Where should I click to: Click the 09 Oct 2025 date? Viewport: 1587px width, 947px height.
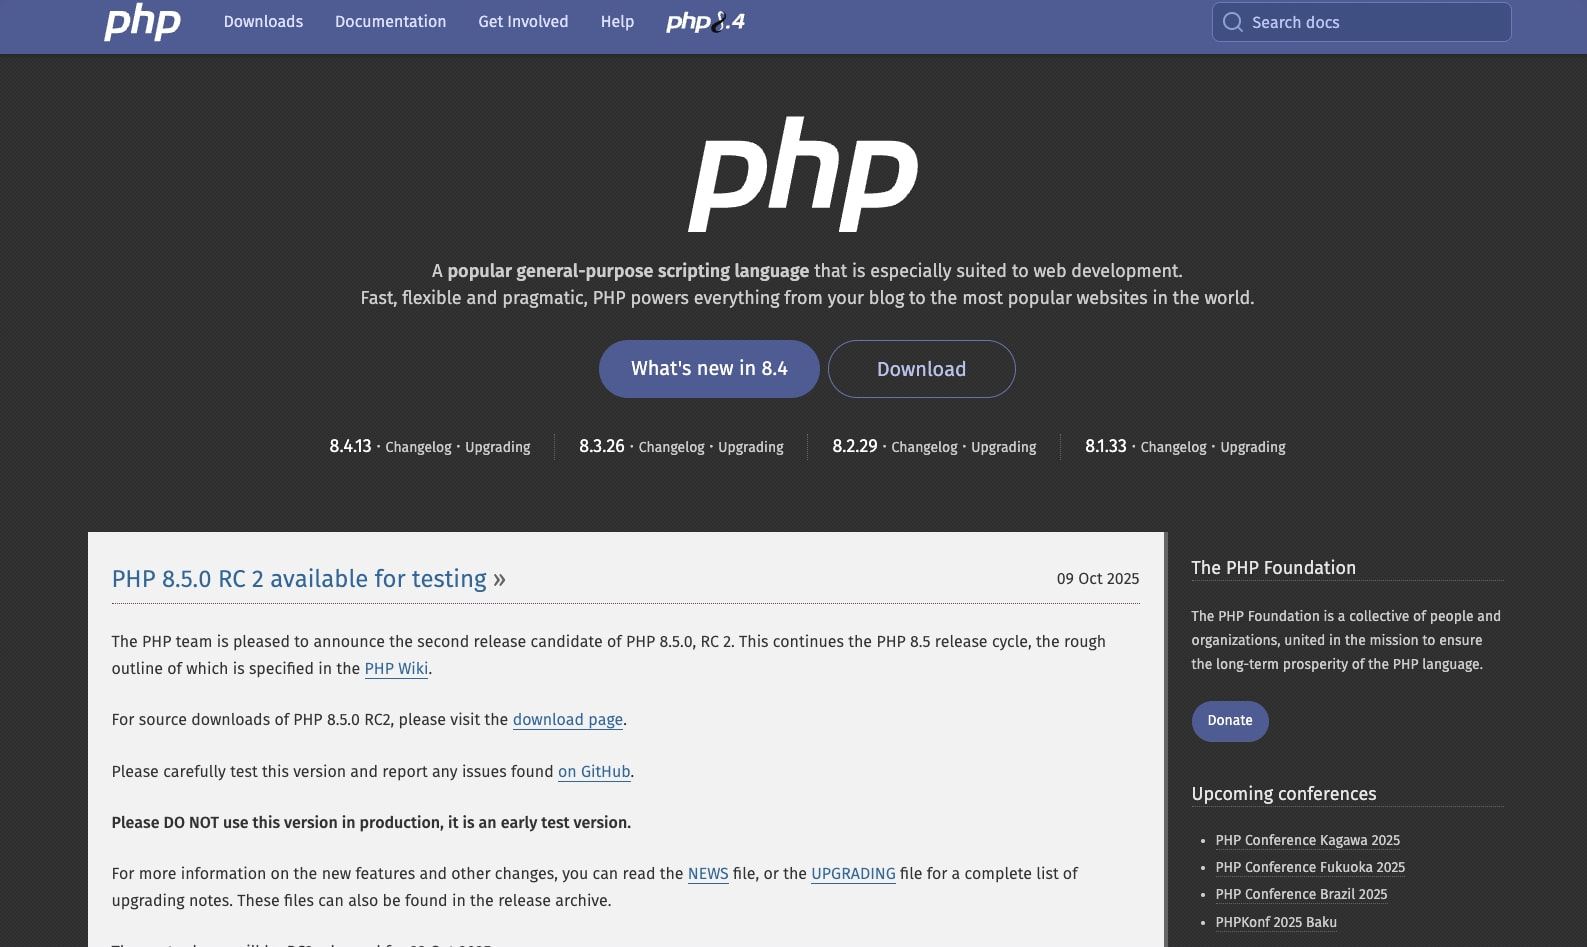point(1097,579)
